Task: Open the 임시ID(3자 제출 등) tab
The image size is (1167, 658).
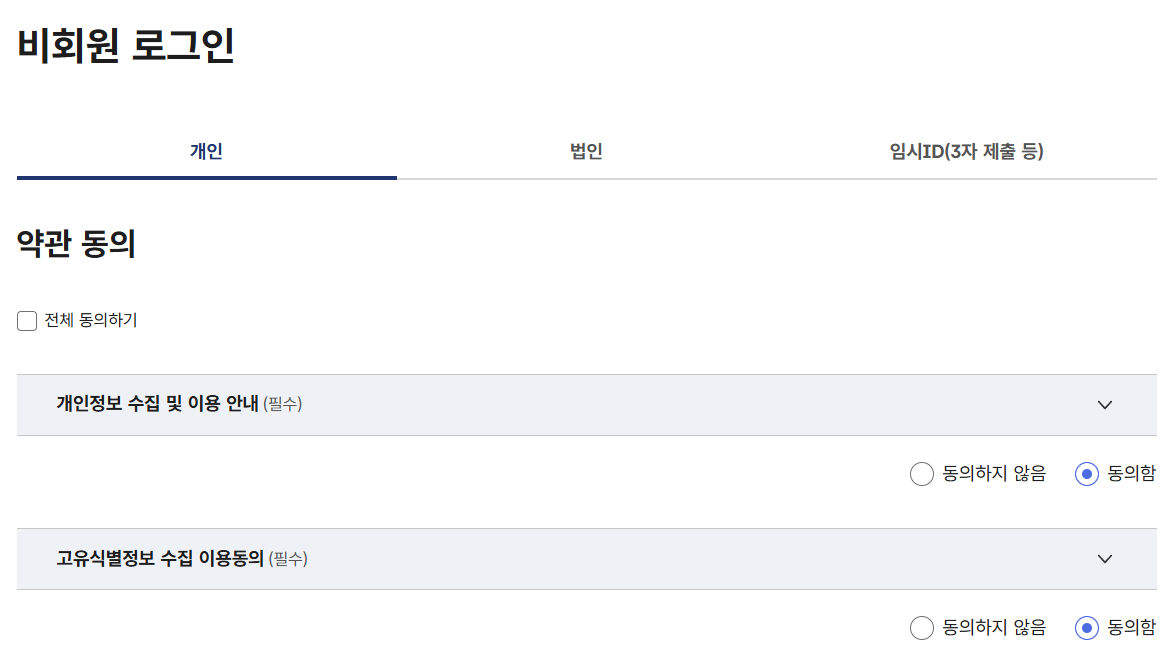Action: coord(967,152)
